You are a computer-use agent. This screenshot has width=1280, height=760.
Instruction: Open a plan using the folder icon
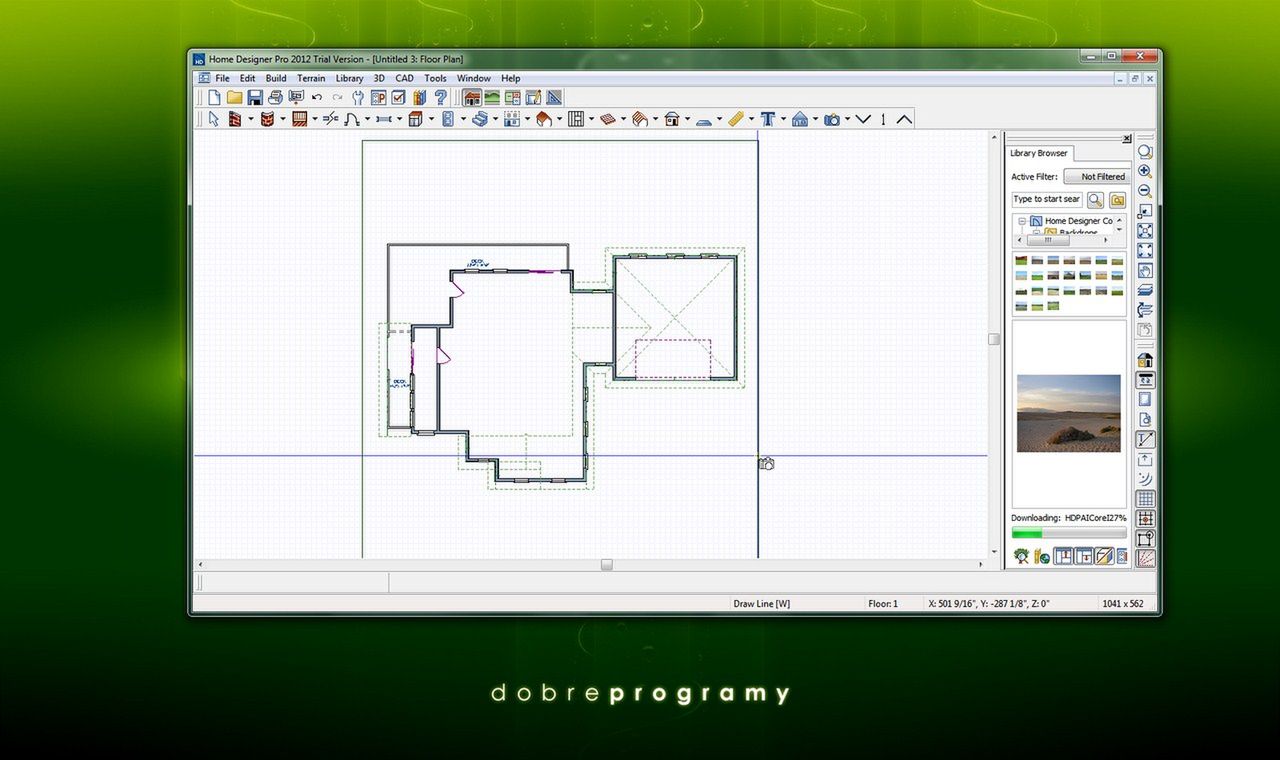[234, 97]
